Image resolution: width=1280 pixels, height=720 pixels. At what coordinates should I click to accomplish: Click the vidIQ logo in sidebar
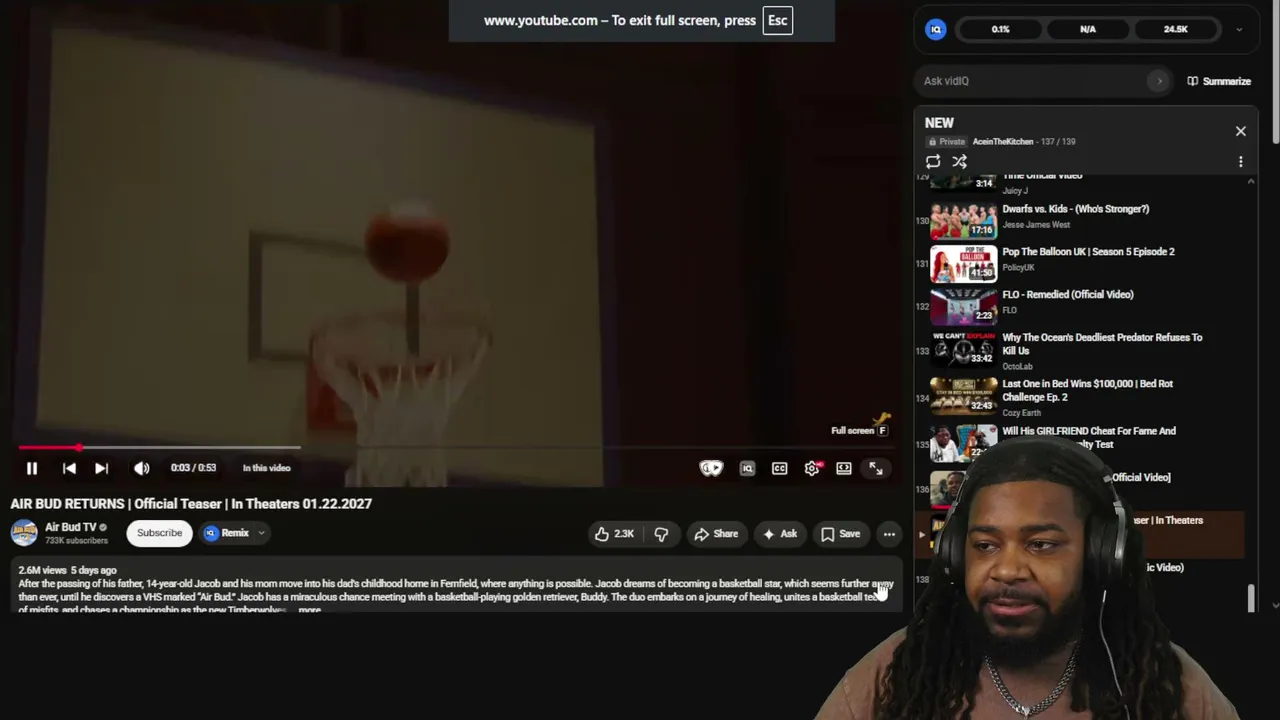tap(936, 29)
